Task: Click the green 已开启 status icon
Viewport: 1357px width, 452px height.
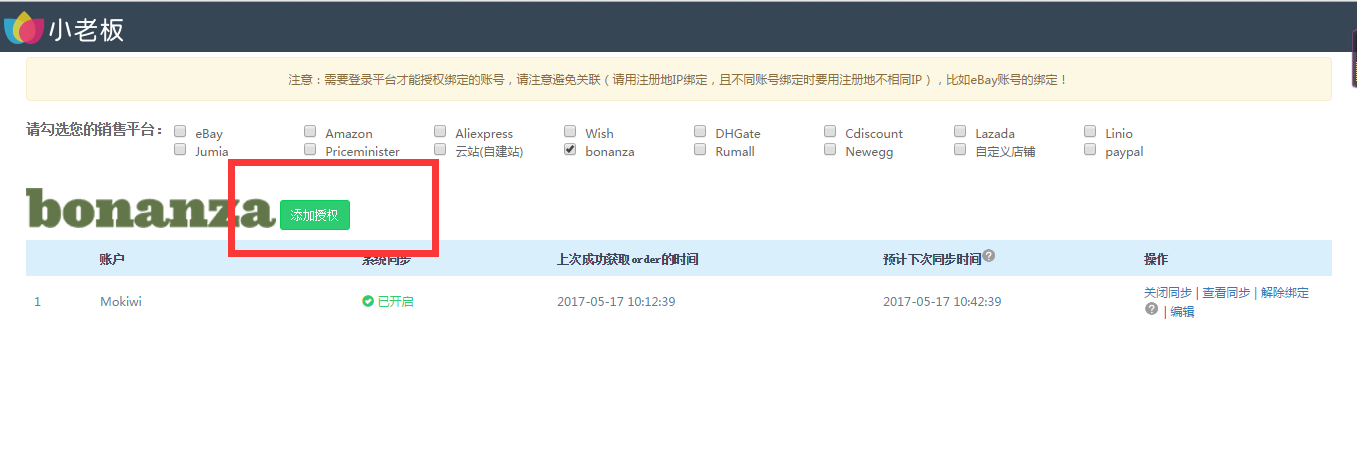Action: 368,302
